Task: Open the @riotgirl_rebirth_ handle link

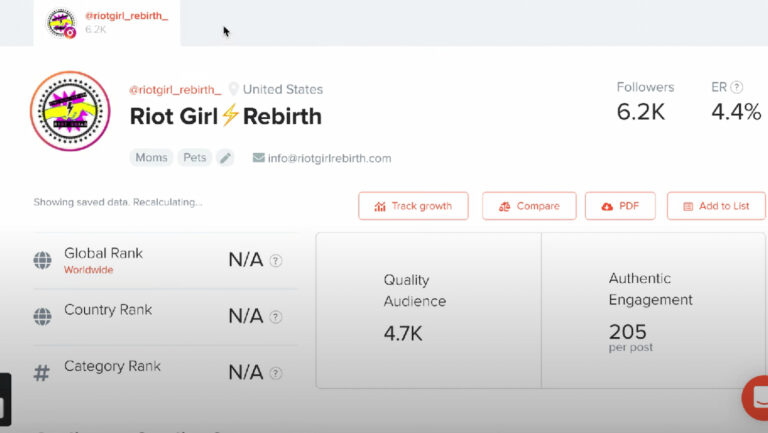Action: (175, 89)
